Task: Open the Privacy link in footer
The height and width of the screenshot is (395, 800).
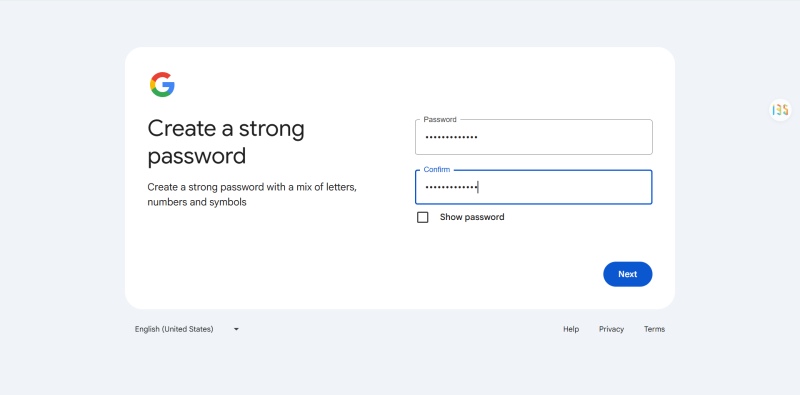Action: coord(611,329)
